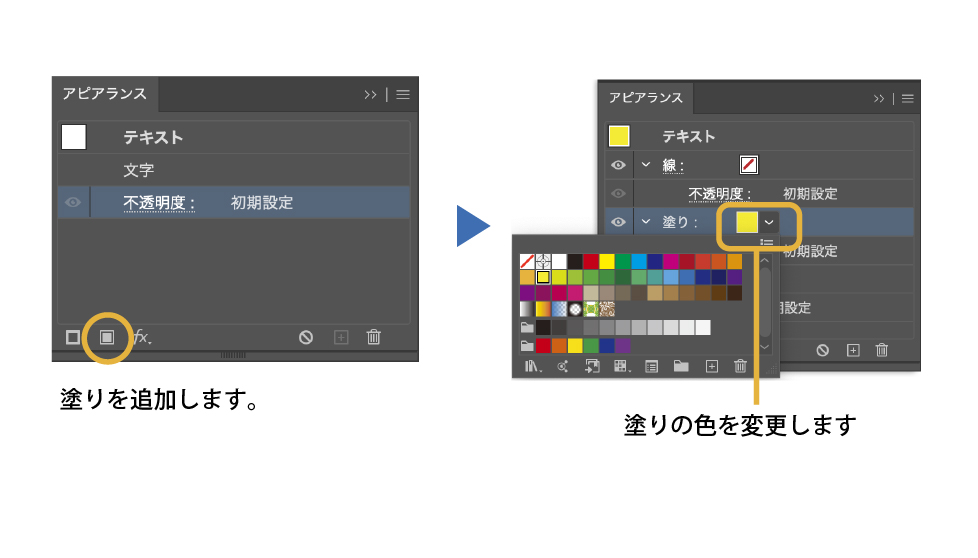This screenshot has width=978, height=558.
Task: Open Show Swatch Kinds menu icon
Action: [x=622, y=367]
